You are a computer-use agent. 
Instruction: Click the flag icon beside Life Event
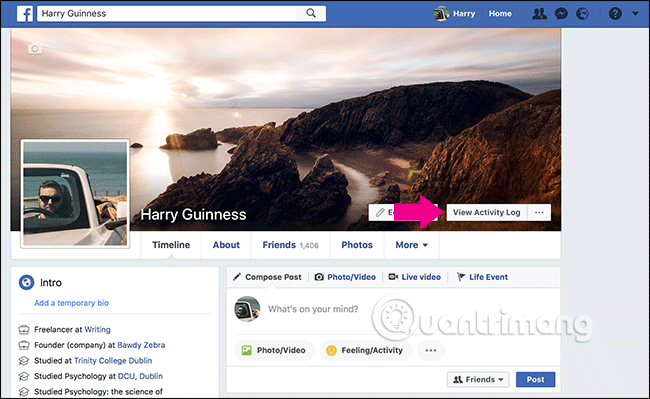pyautogui.click(x=461, y=277)
